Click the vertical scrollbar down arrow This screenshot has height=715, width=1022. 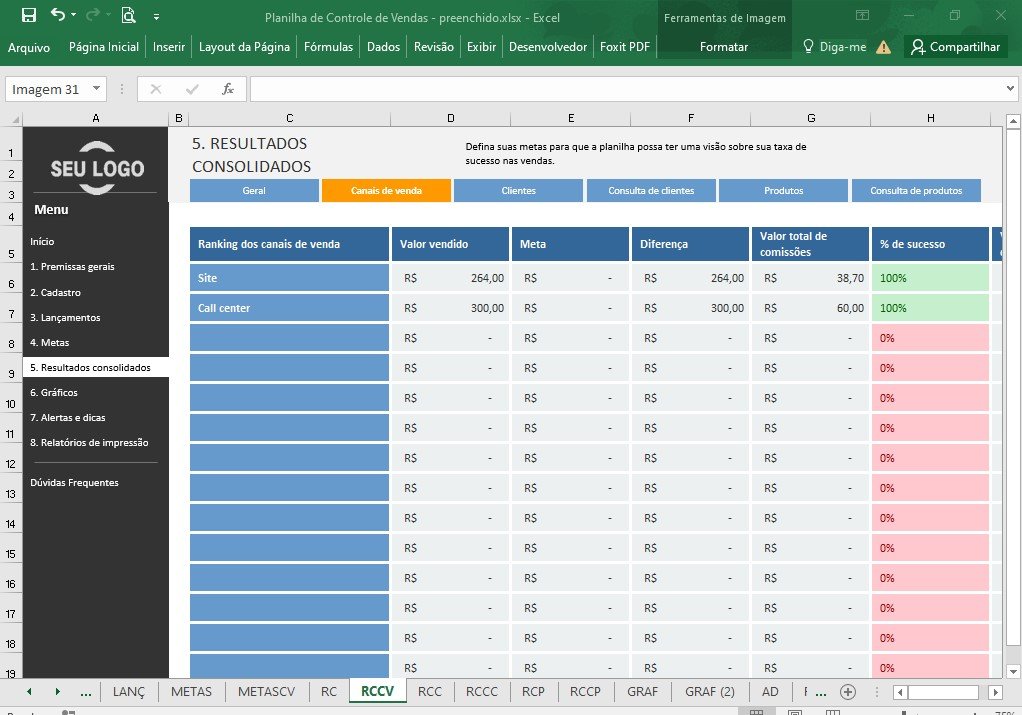click(1013, 671)
